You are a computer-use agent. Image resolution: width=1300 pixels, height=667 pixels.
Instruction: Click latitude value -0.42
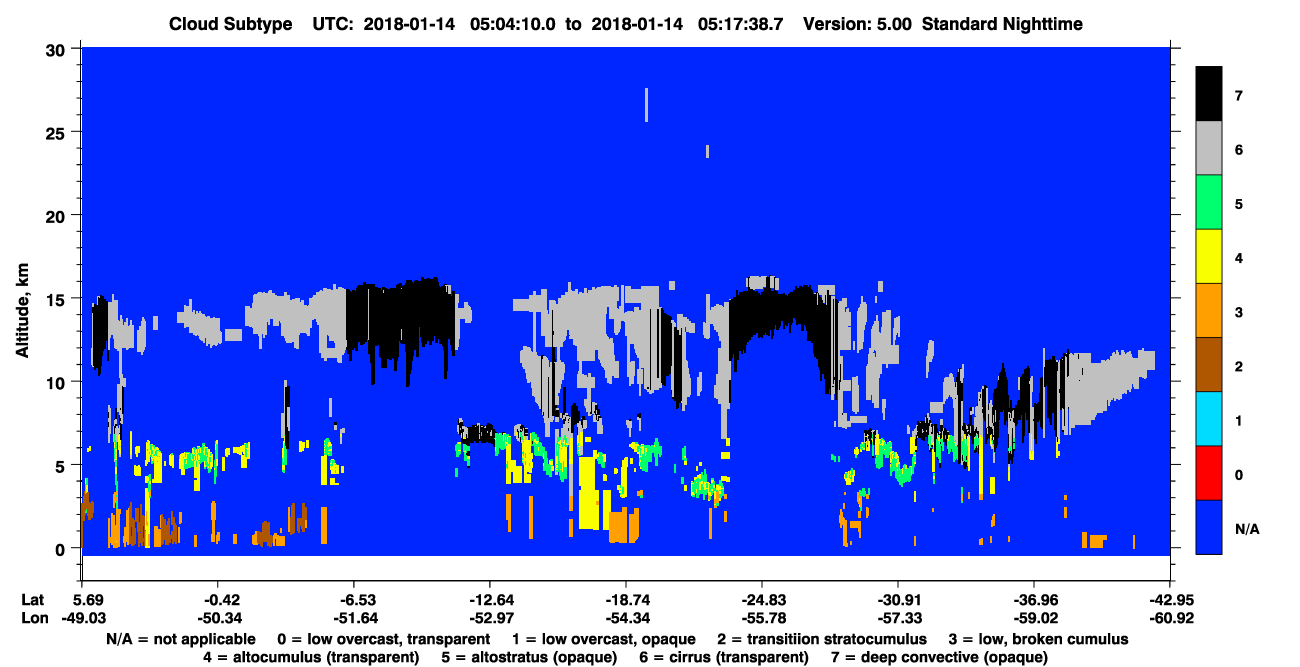click(x=217, y=600)
